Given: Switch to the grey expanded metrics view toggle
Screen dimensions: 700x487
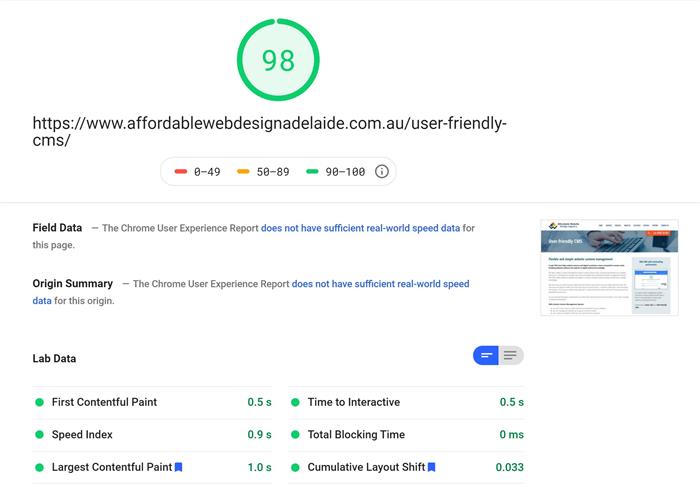Looking at the screenshot, I should pos(511,355).
